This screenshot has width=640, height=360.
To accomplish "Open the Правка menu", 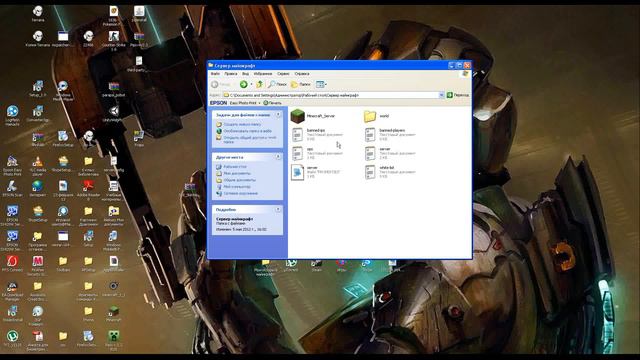I will 231,74.
